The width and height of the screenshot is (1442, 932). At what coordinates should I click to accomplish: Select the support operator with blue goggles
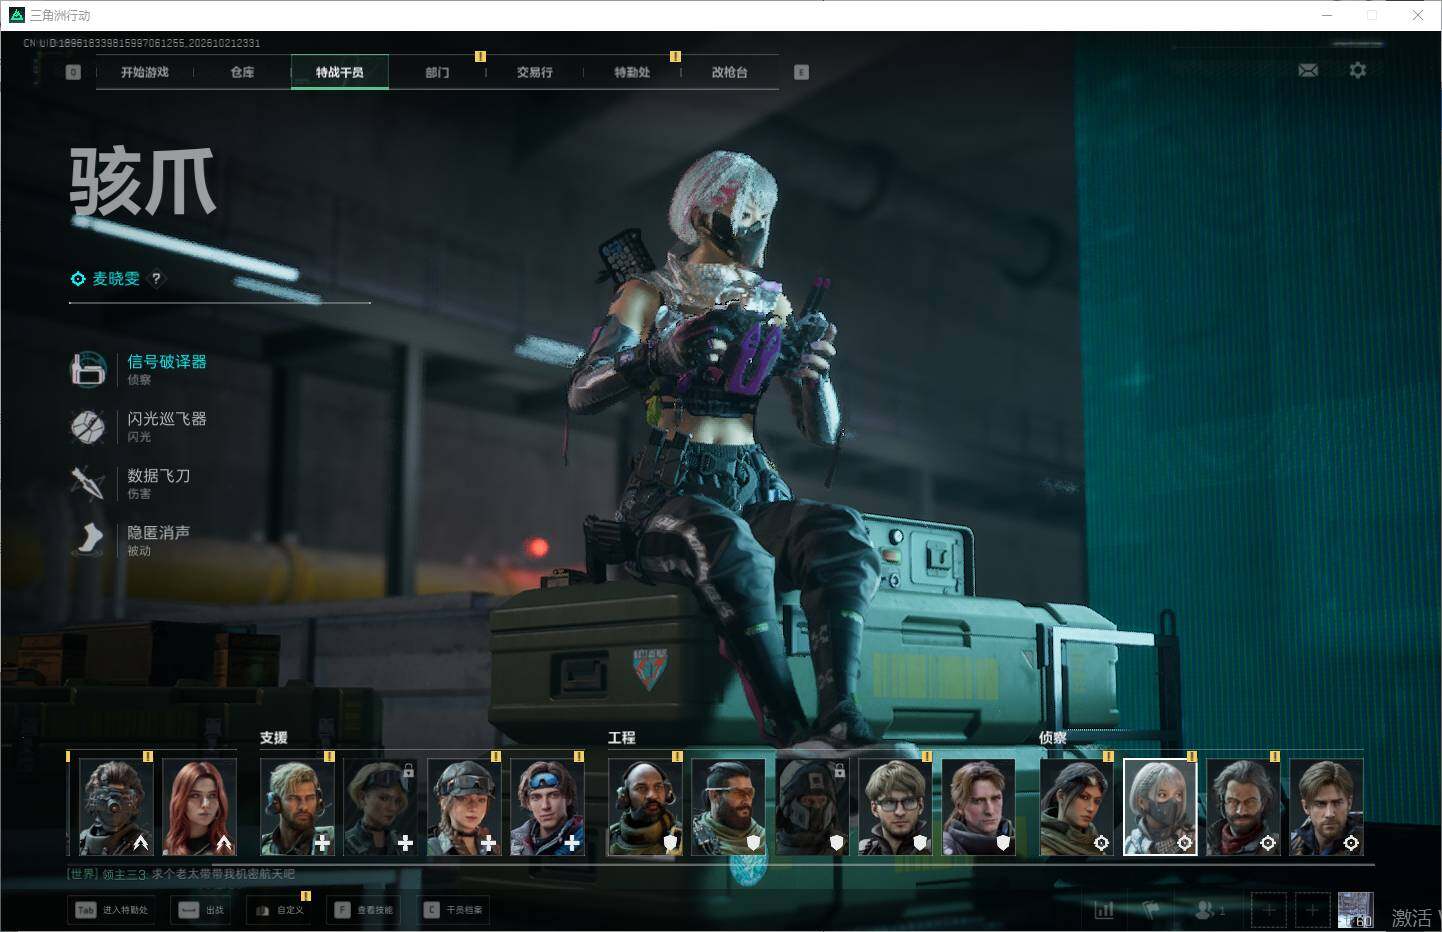(547, 807)
